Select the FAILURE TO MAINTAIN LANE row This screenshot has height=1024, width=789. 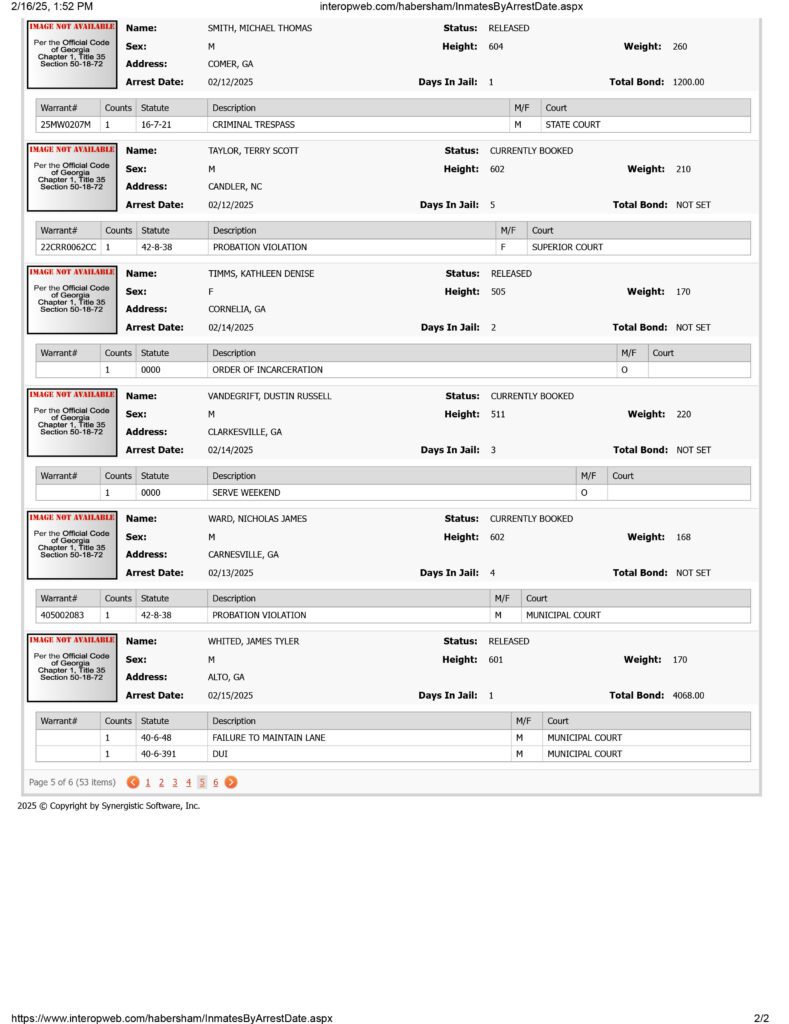[x=393, y=737]
